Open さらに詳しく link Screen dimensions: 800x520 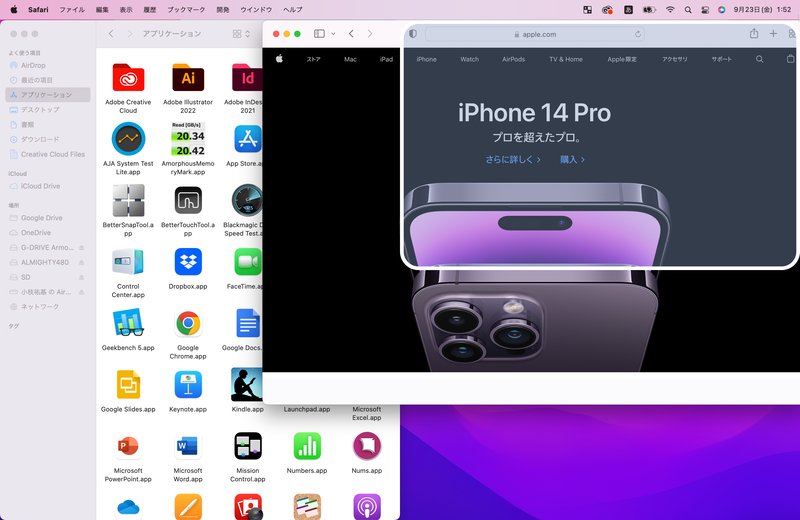tap(513, 160)
